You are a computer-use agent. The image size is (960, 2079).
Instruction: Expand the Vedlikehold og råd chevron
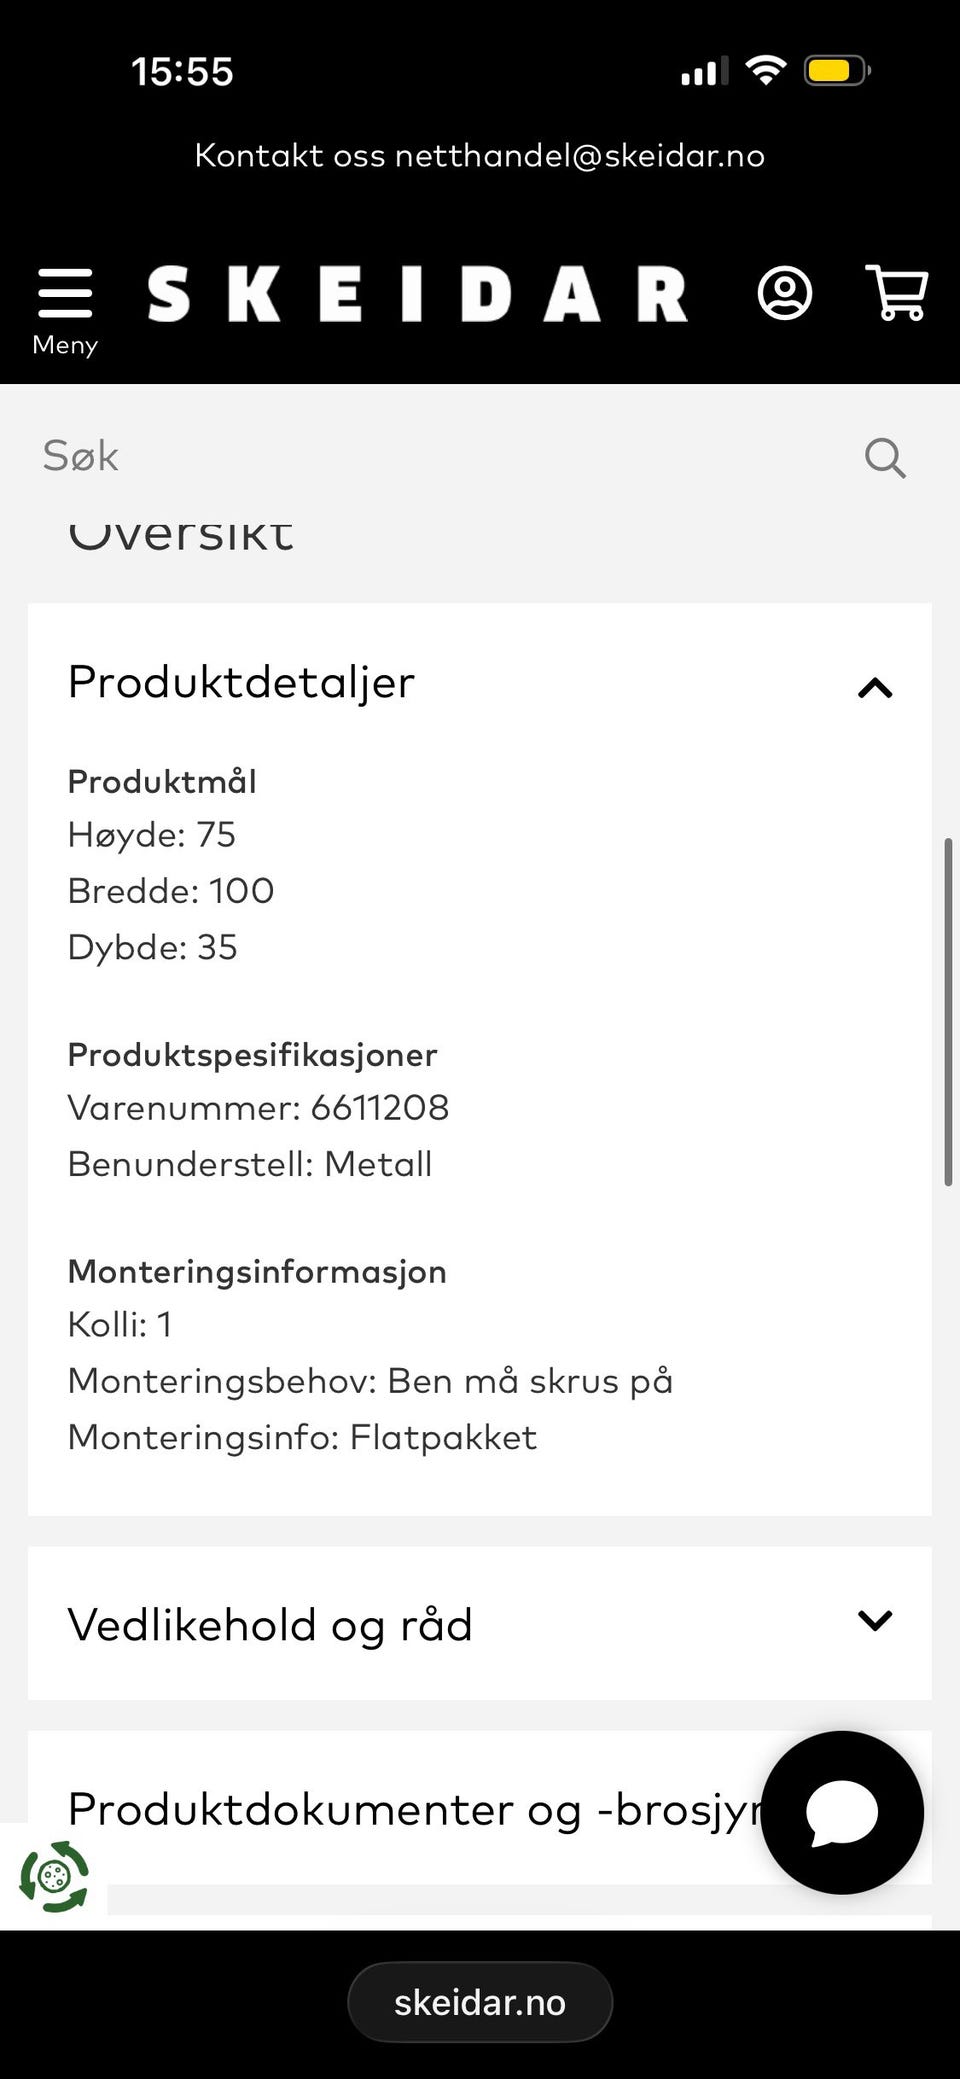point(875,1621)
